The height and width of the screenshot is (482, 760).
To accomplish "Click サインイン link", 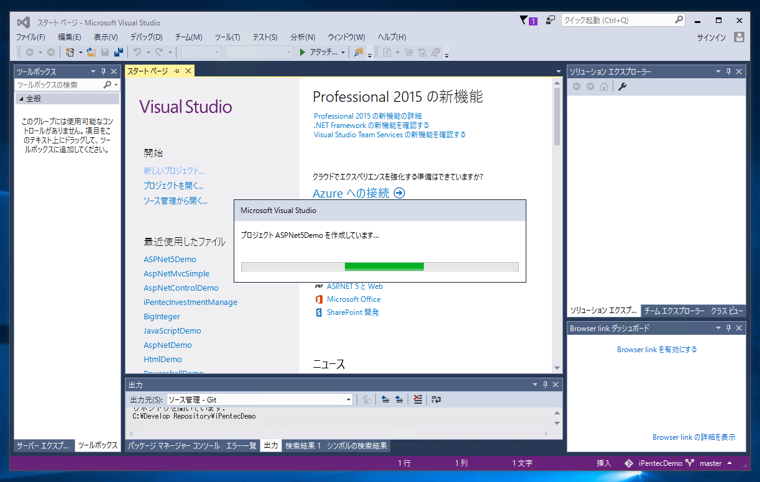I will [711, 37].
